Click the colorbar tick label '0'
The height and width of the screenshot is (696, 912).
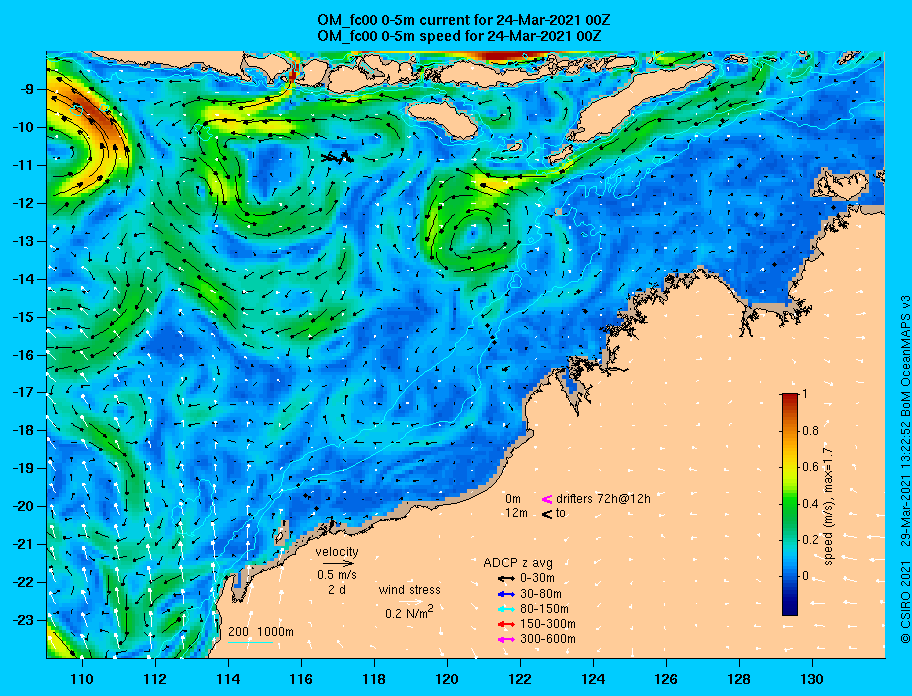[805, 576]
